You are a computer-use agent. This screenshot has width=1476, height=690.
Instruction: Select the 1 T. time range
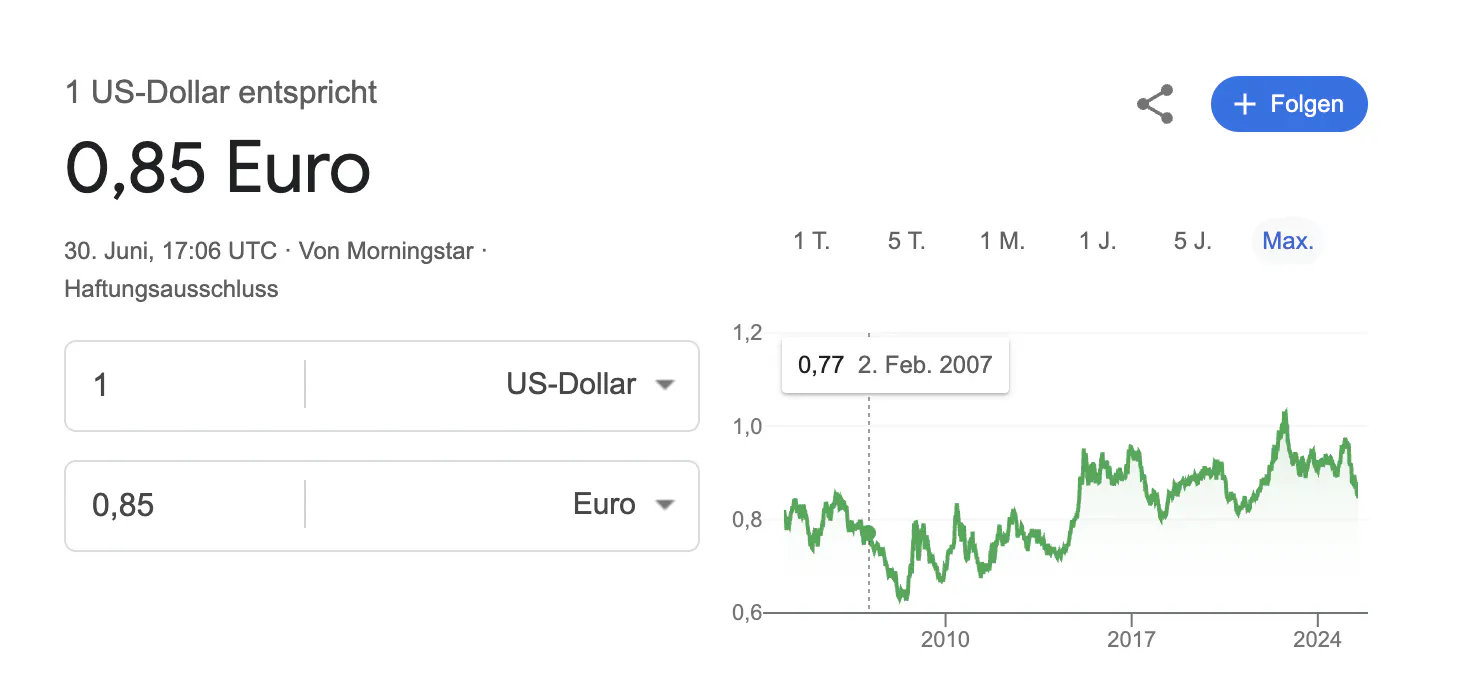point(812,241)
